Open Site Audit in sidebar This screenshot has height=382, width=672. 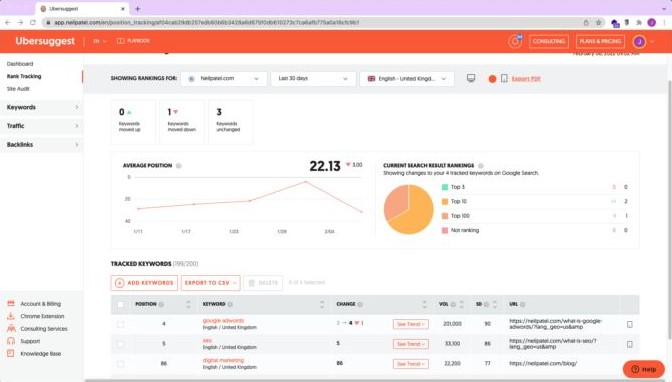[18, 89]
